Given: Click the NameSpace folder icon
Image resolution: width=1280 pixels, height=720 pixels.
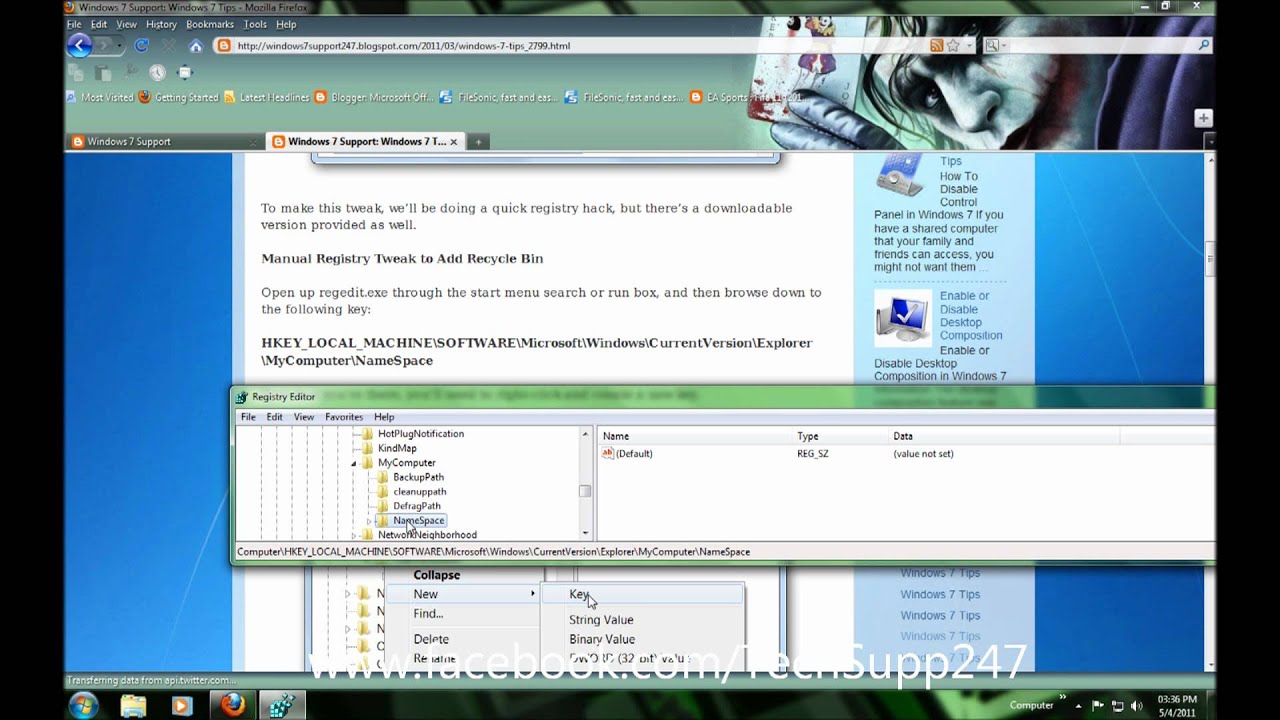Looking at the screenshot, I should click(x=383, y=521).
